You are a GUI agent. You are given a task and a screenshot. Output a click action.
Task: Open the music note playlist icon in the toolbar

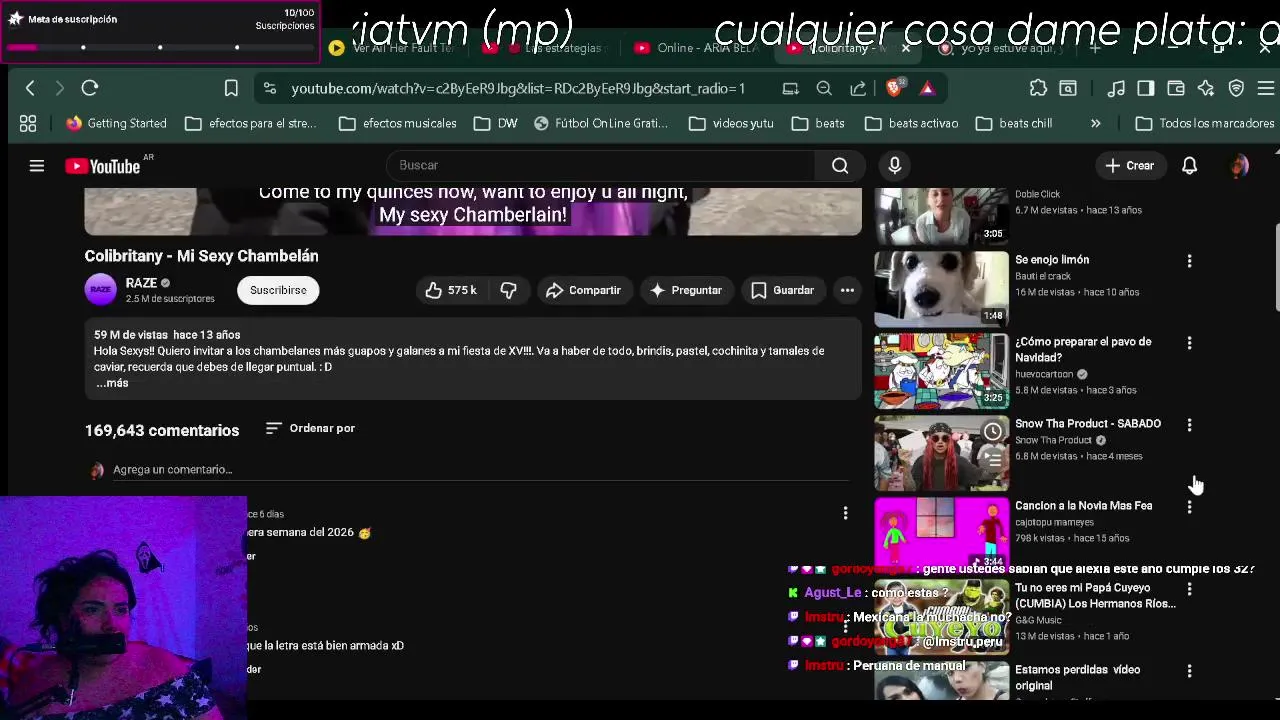1116,88
